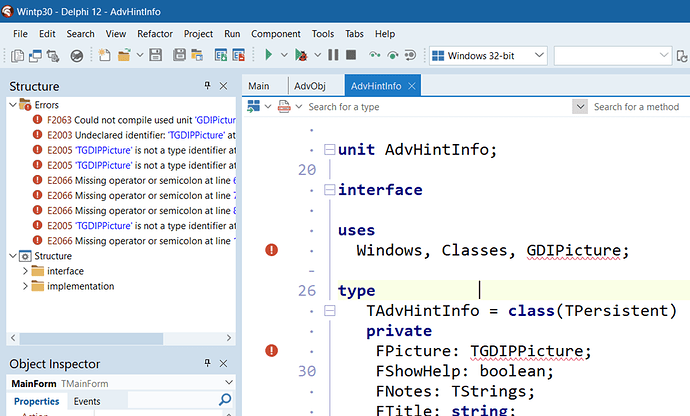
Task: Expand the interface node in Structure
Action: click(x=25, y=271)
